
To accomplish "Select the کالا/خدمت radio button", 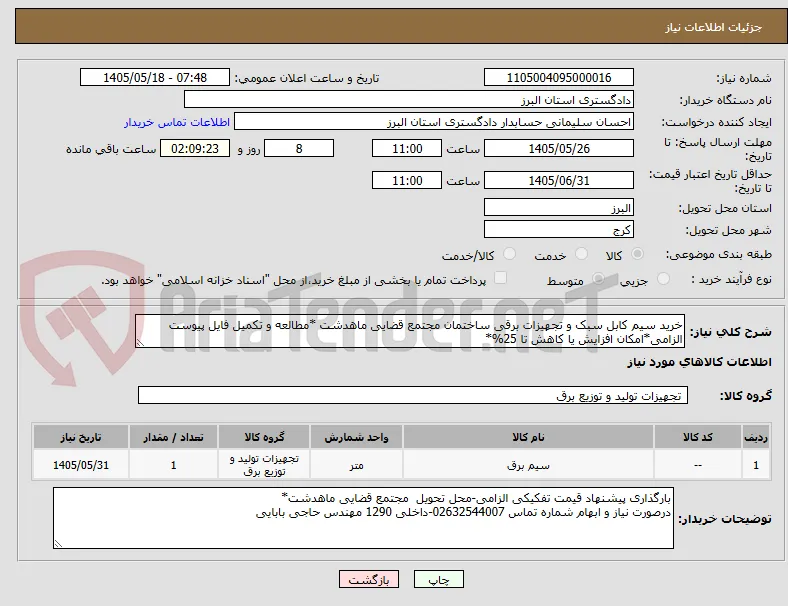I will point(510,254).
